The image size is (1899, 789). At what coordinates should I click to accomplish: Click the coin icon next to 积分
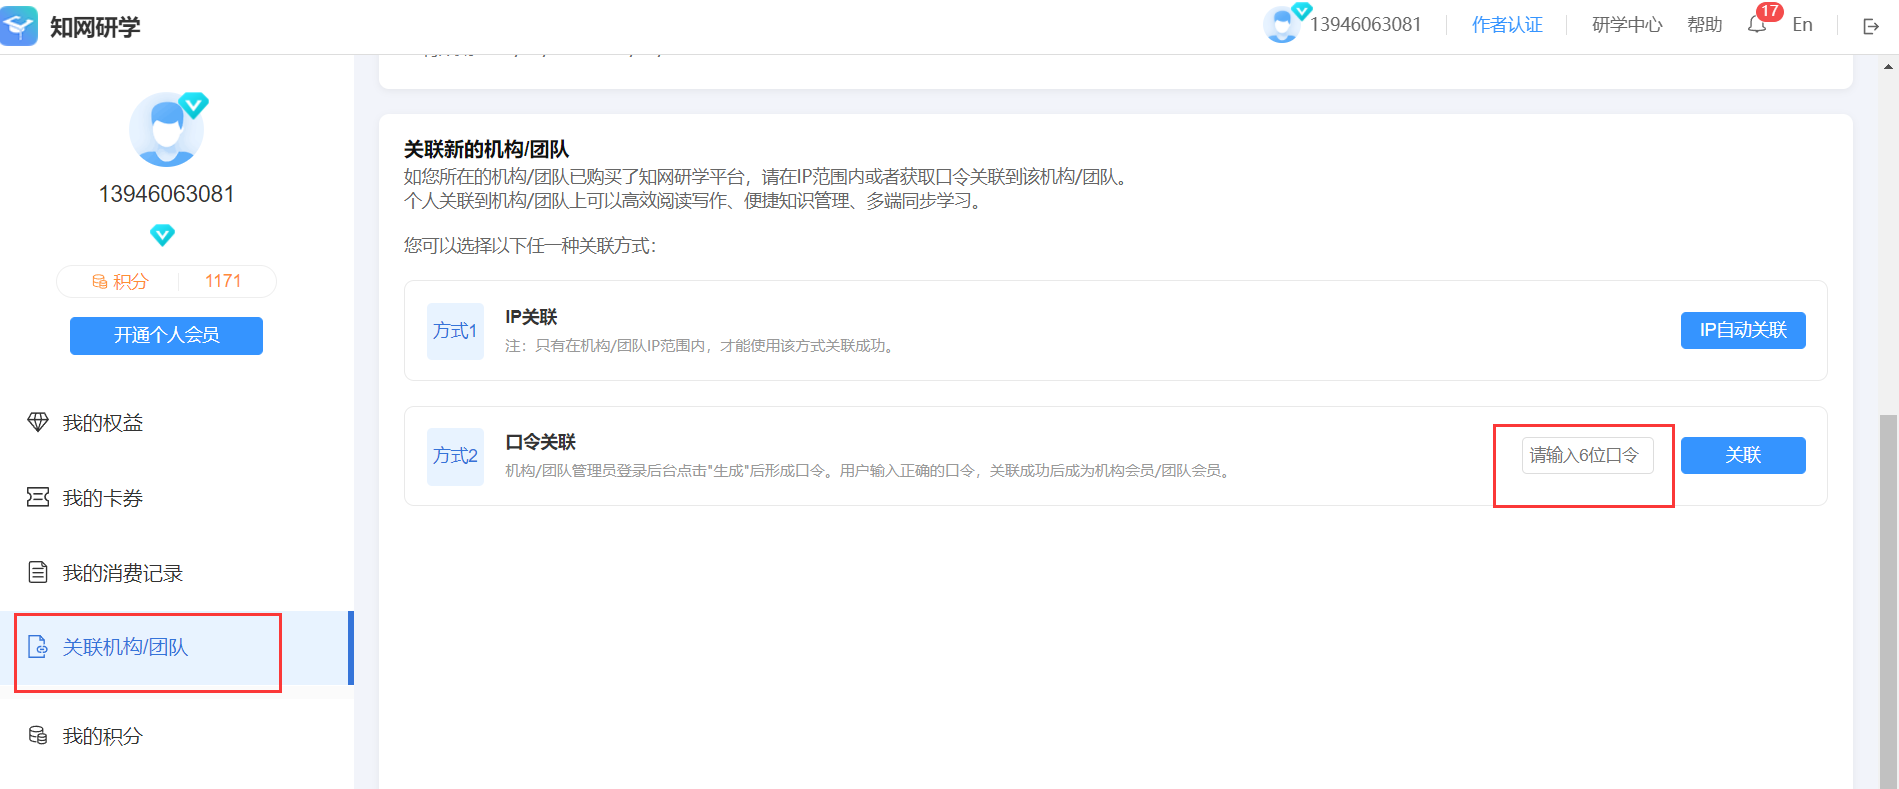point(100,282)
